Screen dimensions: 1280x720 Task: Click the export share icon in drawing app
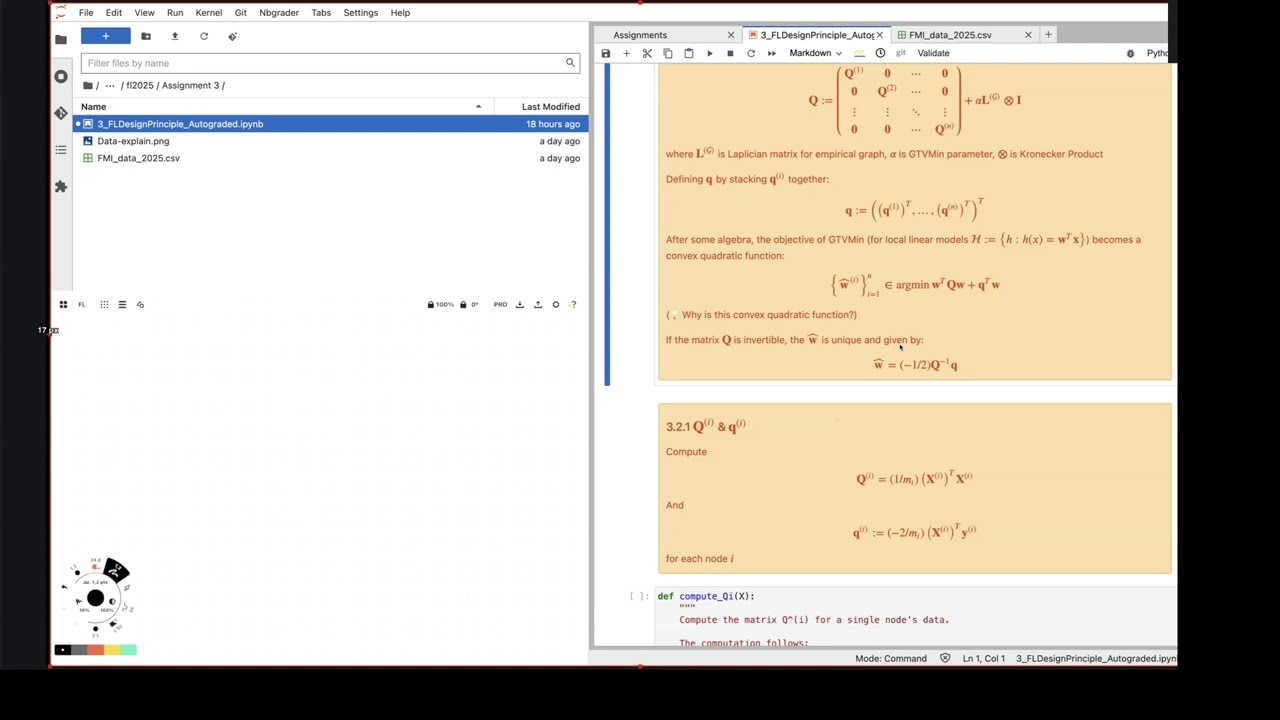537,304
